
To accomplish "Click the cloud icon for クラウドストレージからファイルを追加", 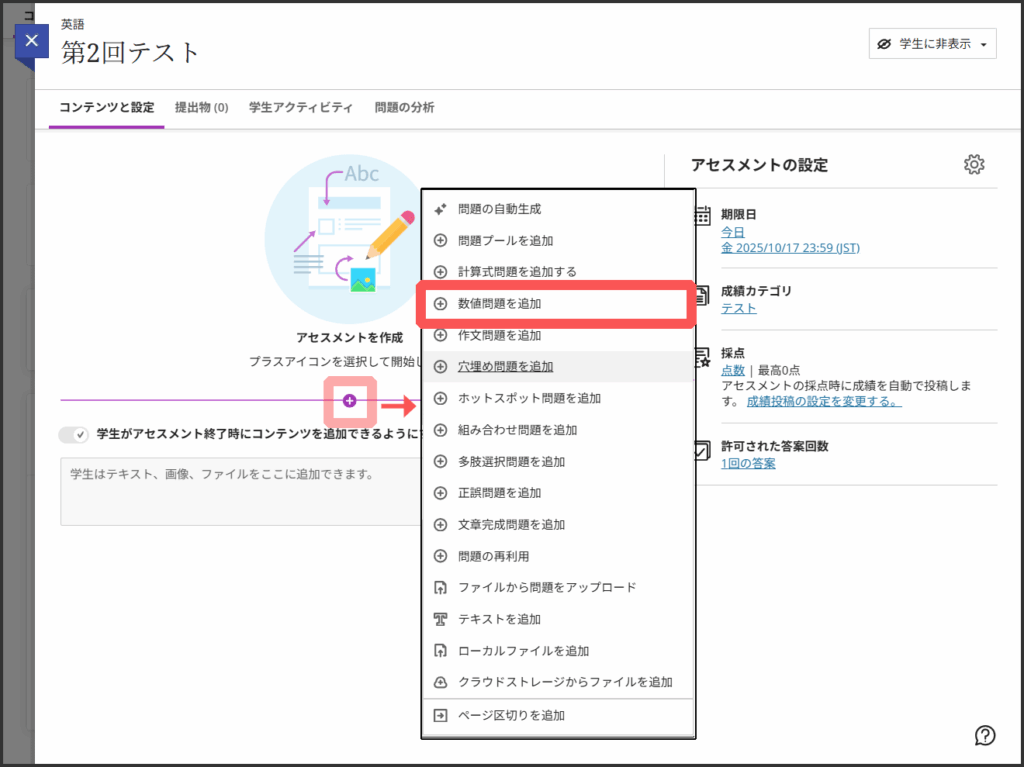I will pyautogui.click(x=439, y=682).
